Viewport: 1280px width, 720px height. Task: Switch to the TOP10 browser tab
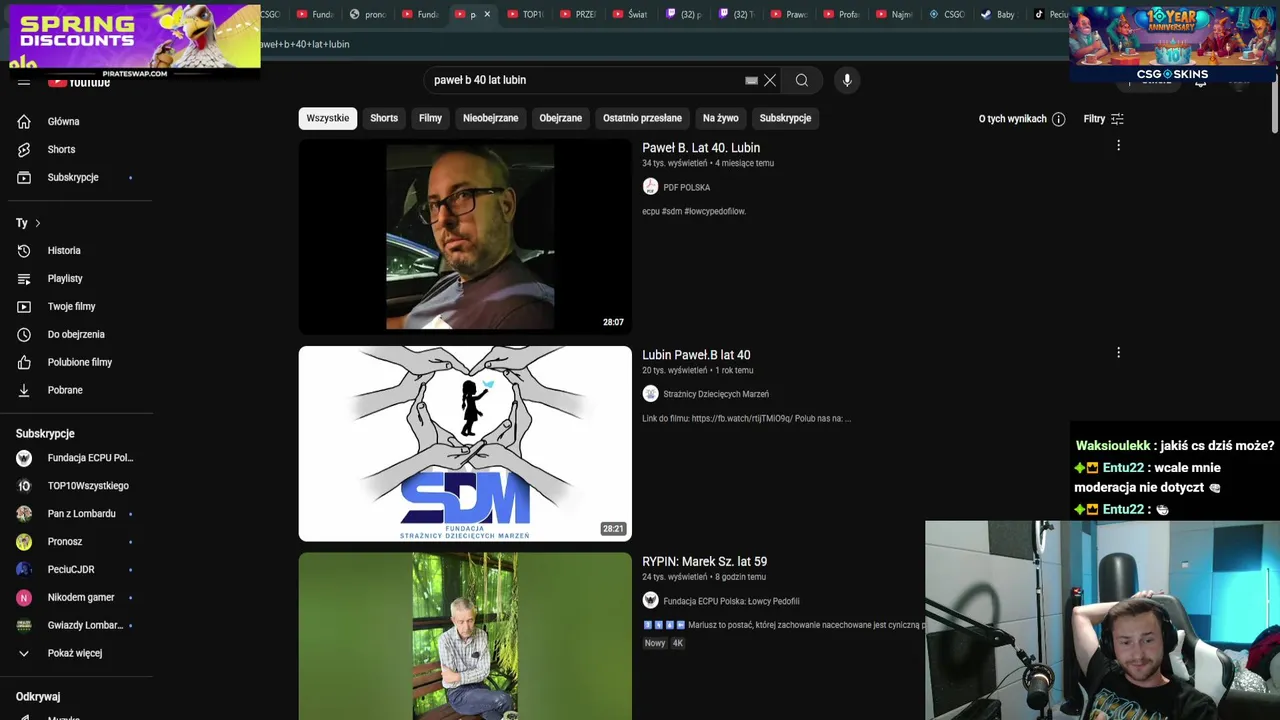tap(525, 14)
